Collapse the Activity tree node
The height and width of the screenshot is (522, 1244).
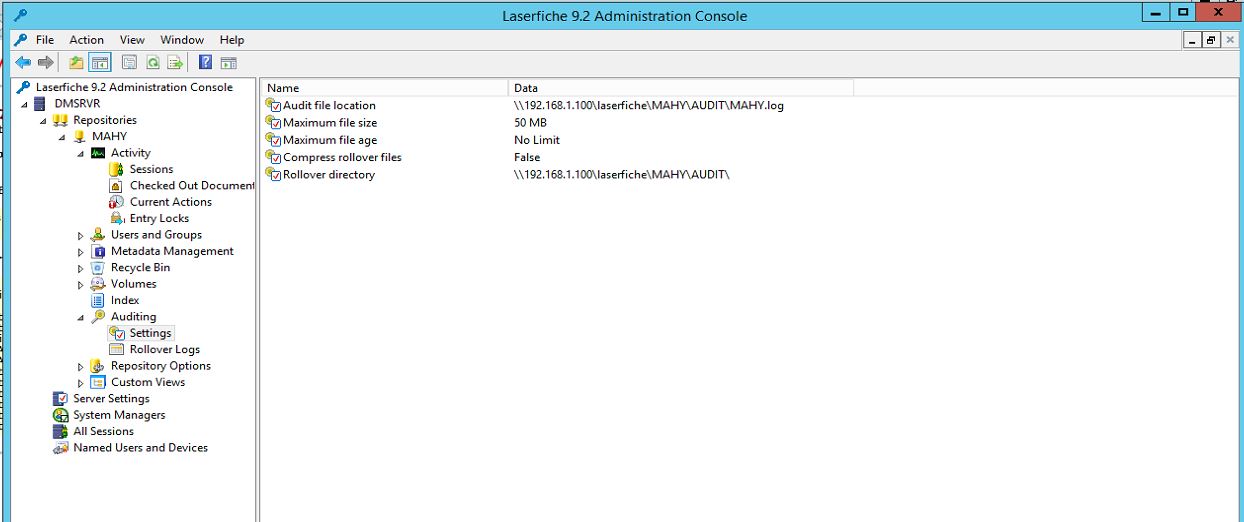81,153
